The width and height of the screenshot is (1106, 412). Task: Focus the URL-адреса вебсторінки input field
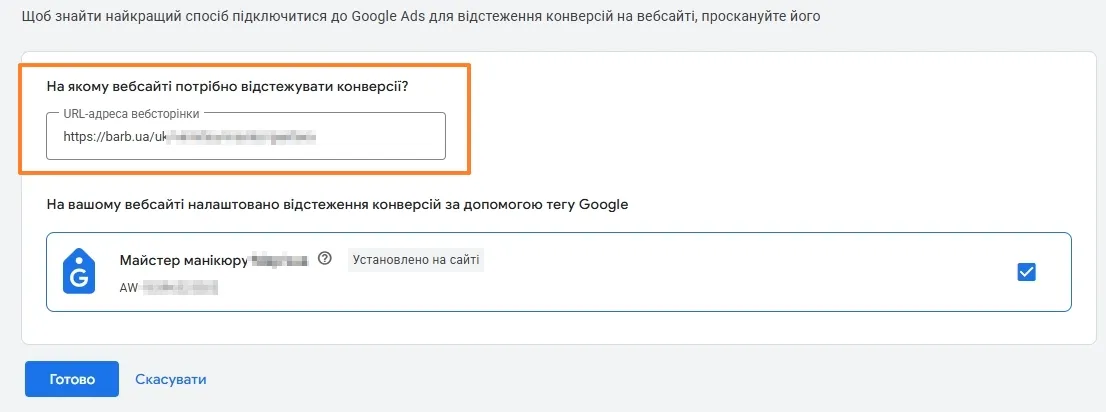click(245, 136)
